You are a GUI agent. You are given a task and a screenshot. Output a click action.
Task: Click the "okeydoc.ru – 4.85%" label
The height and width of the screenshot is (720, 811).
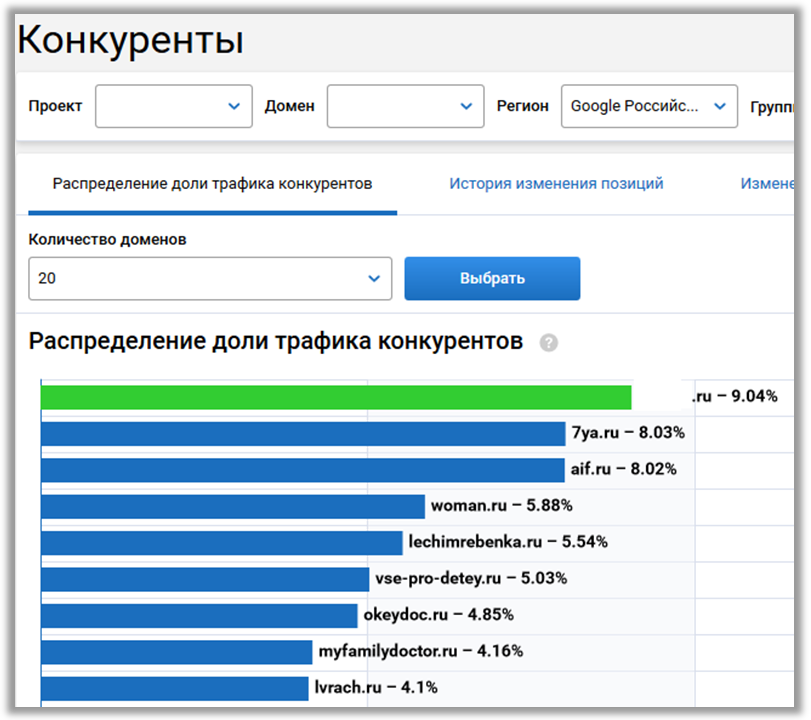(x=439, y=614)
